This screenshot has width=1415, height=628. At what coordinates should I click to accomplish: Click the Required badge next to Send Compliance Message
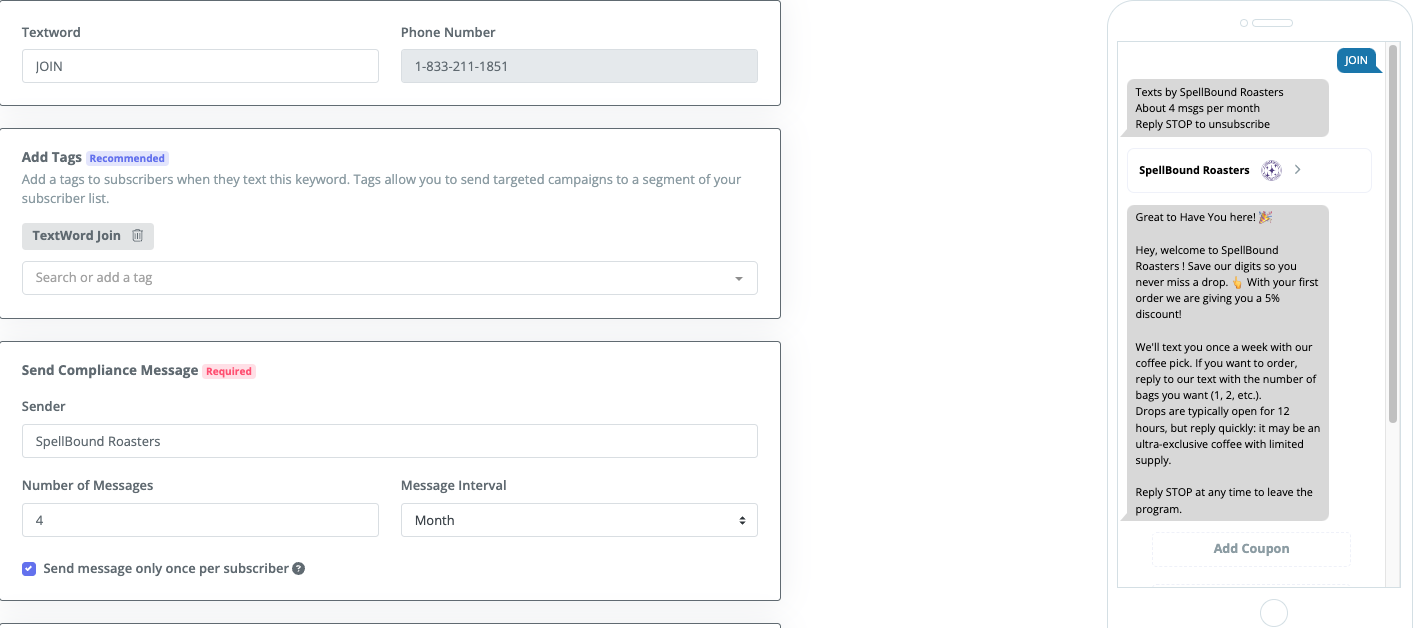[229, 371]
